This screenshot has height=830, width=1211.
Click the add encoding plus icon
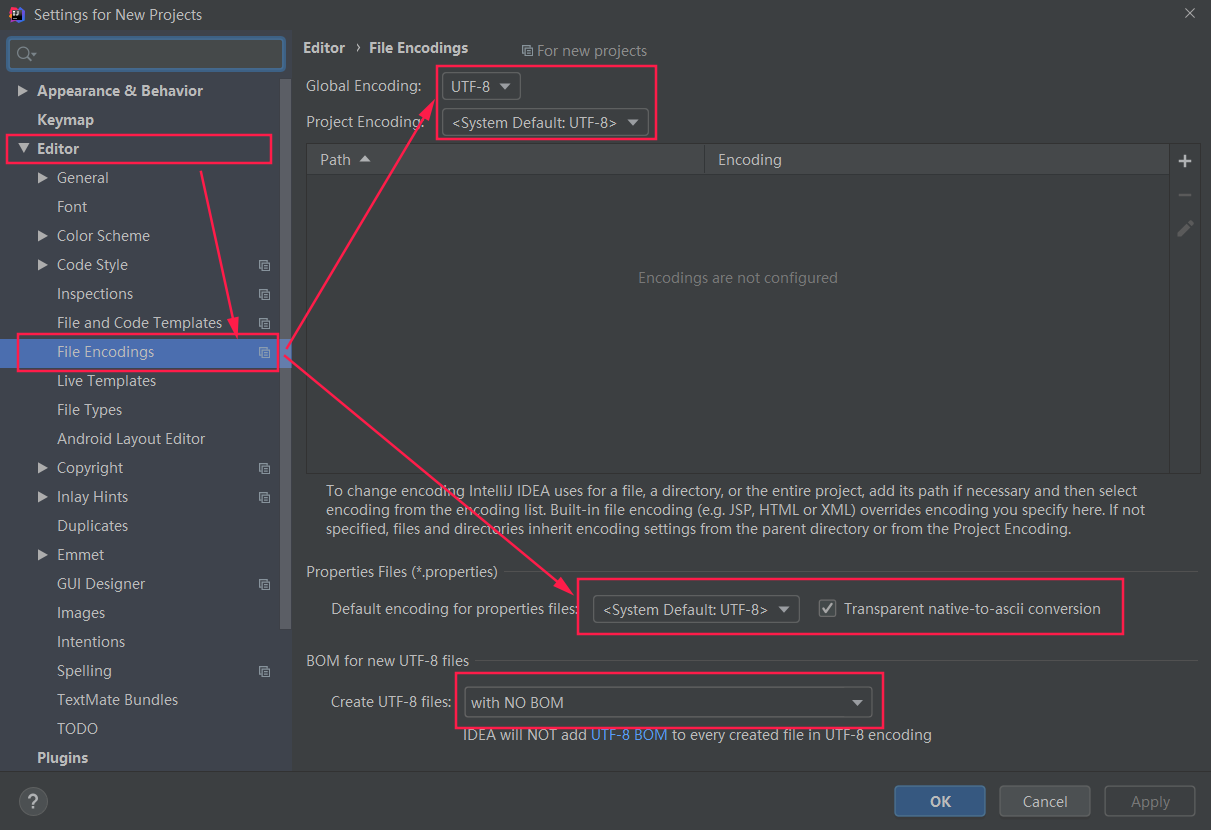tap(1185, 161)
